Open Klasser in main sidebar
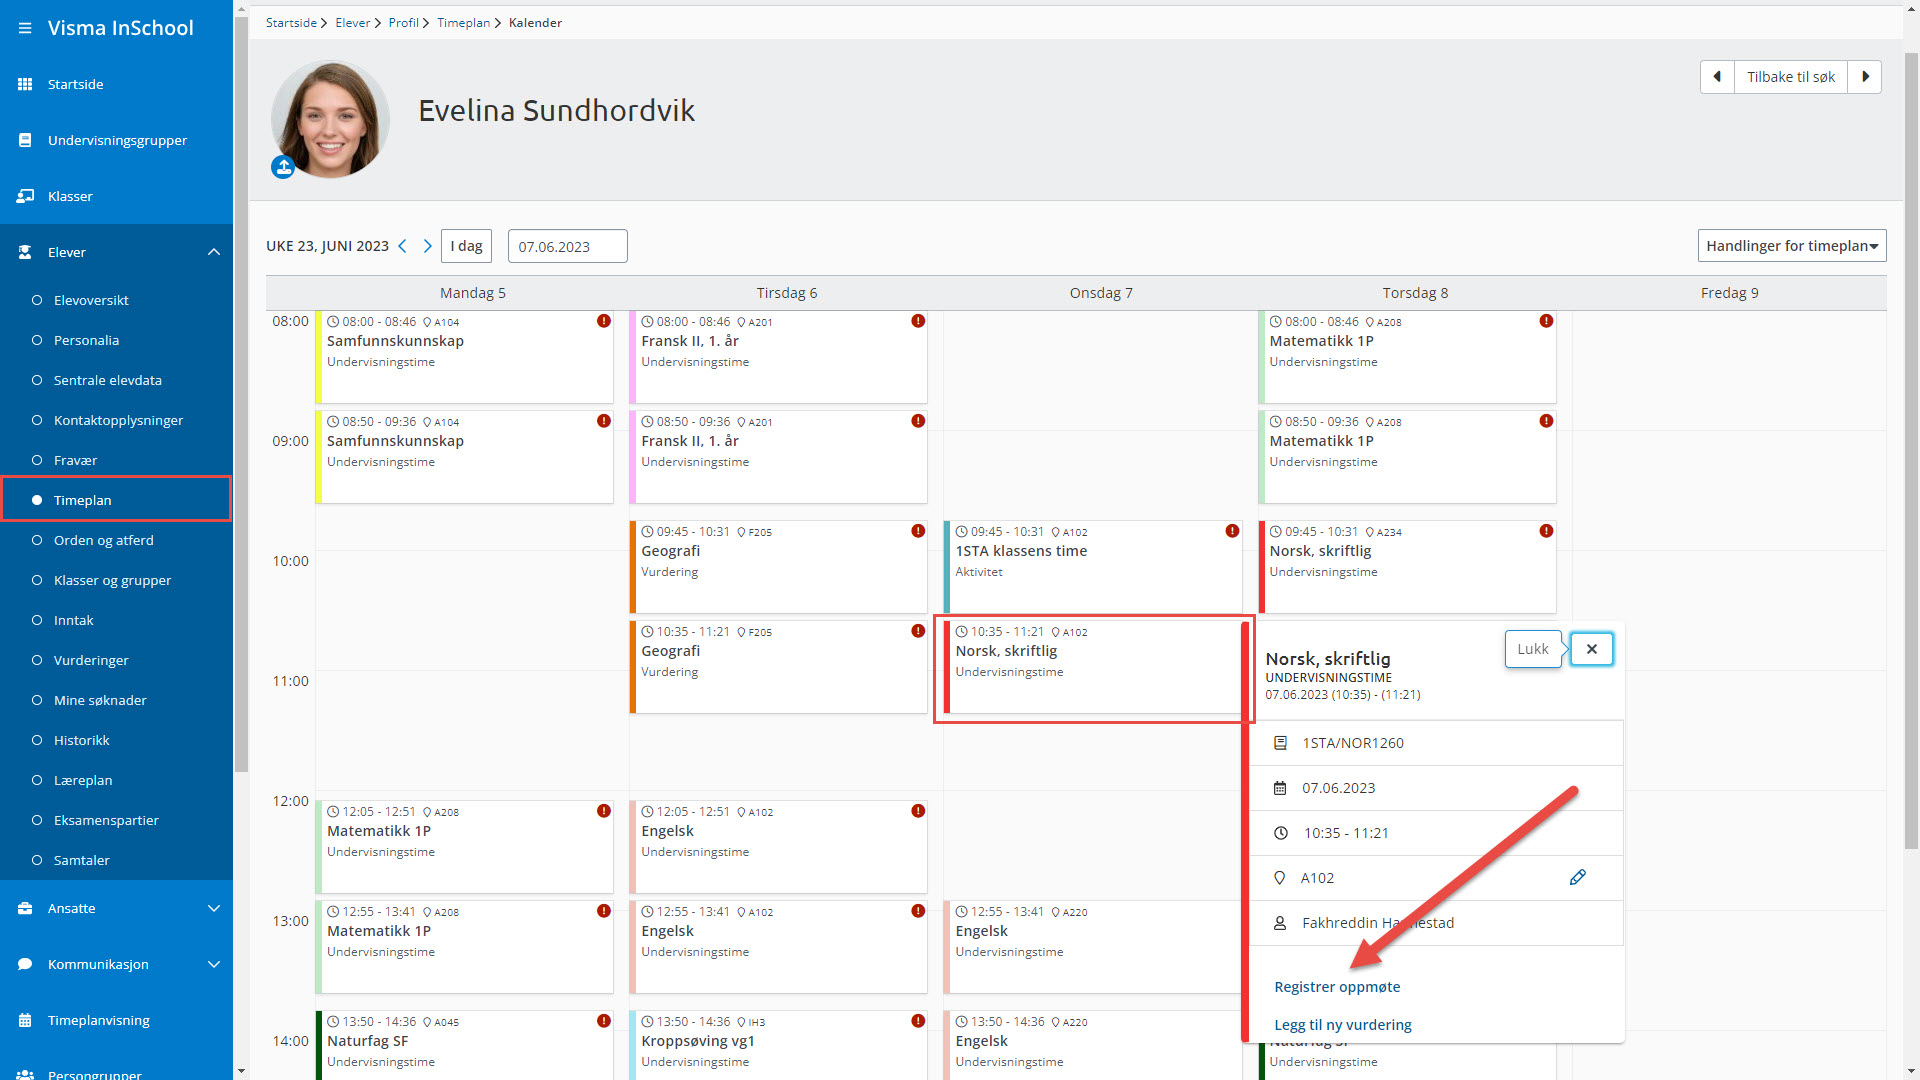This screenshot has width=1920, height=1080. coord(70,196)
